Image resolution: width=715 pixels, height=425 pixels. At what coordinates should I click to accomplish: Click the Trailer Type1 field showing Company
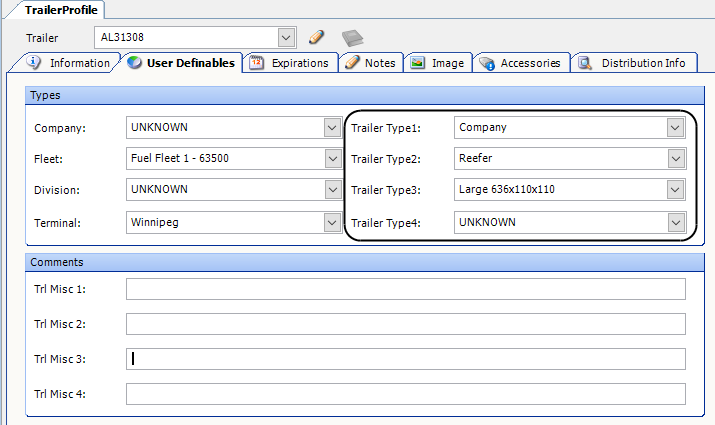pyautogui.click(x=570, y=128)
